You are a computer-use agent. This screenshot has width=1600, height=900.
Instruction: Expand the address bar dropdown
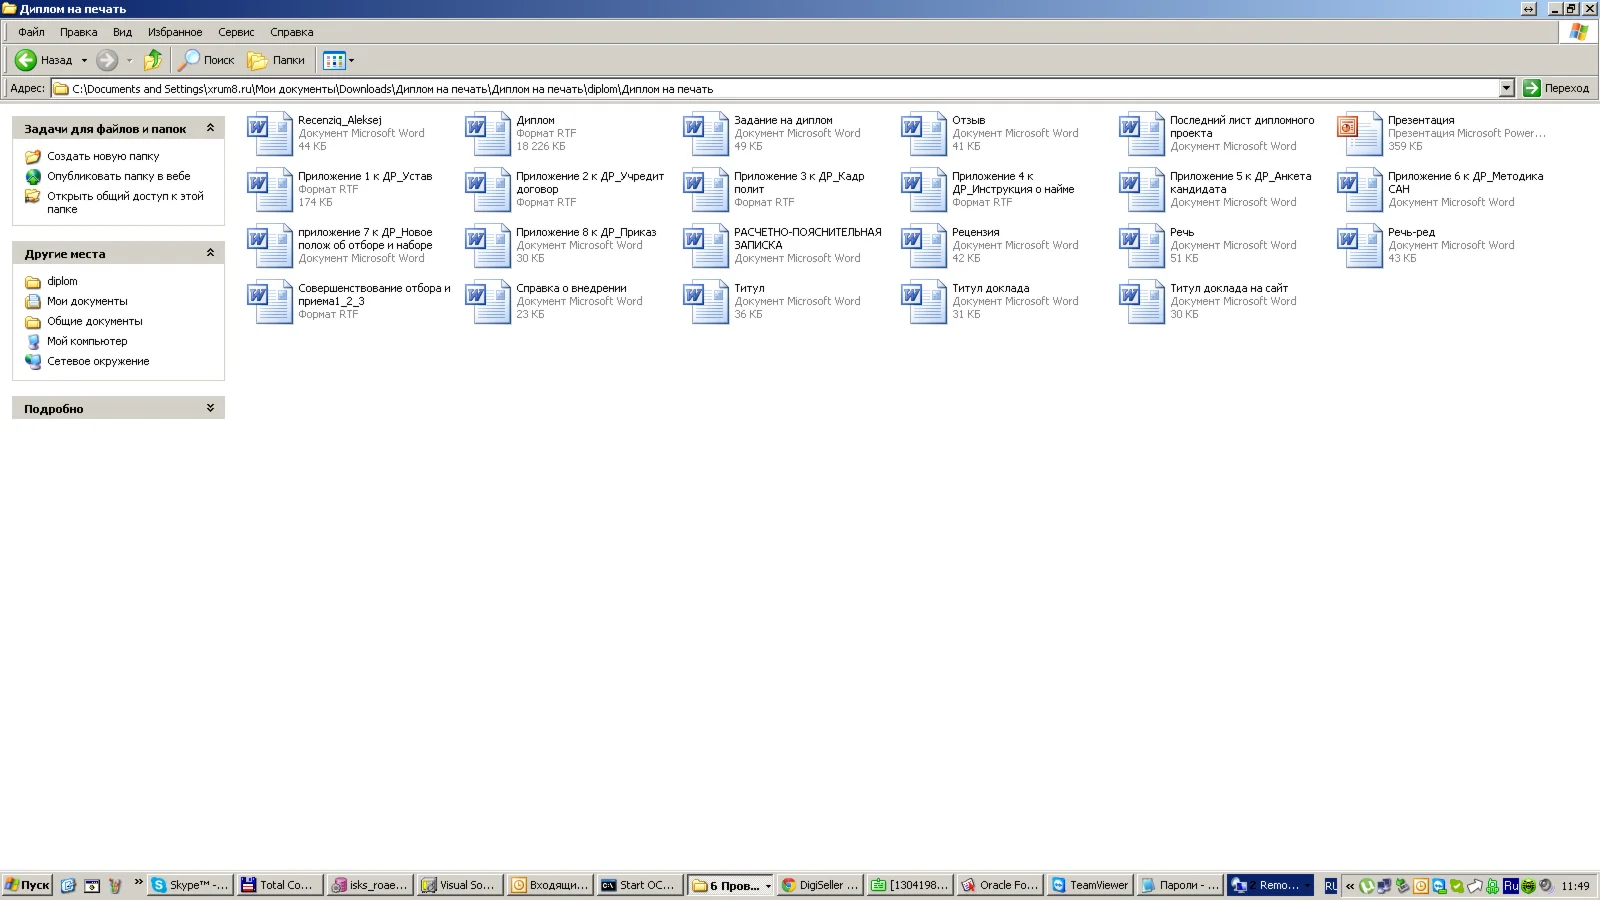[x=1506, y=88]
